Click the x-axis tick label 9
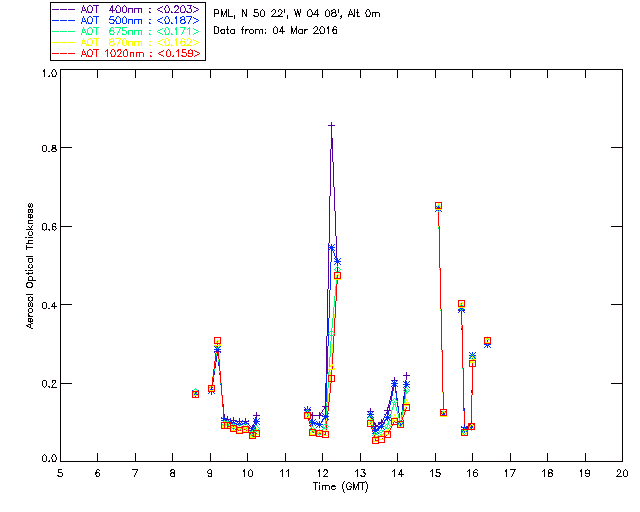Viewport: 640px width, 512px height. click(x=210, y=473)
